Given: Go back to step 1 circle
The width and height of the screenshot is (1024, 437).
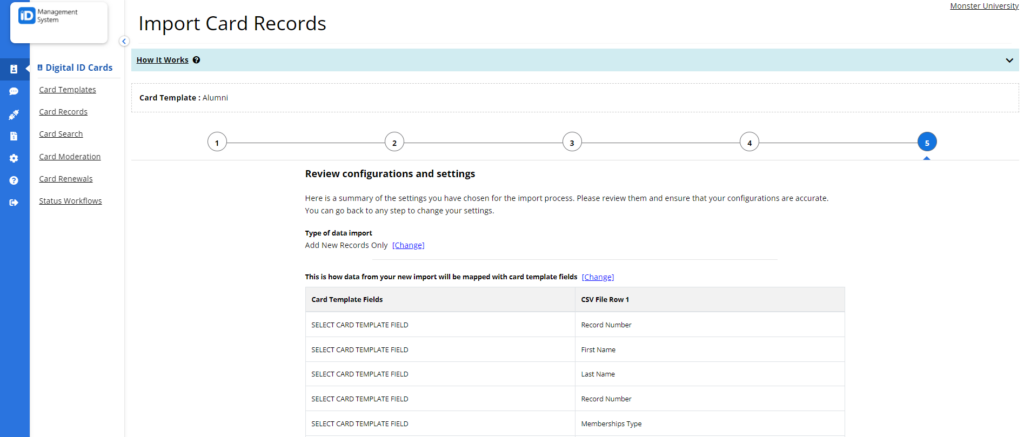Looking at the screenshot, I should pyautogui.click(x=217, y=142).
